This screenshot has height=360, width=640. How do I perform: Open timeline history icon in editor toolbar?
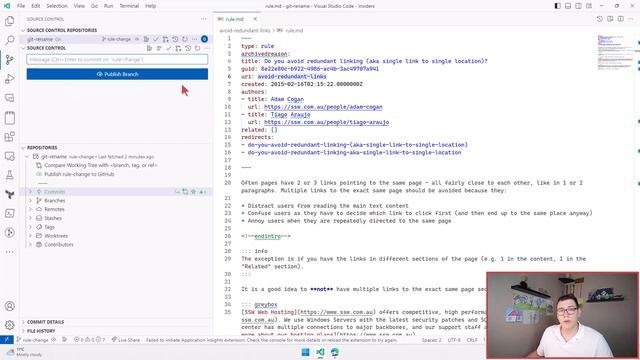tap(600, 19)
